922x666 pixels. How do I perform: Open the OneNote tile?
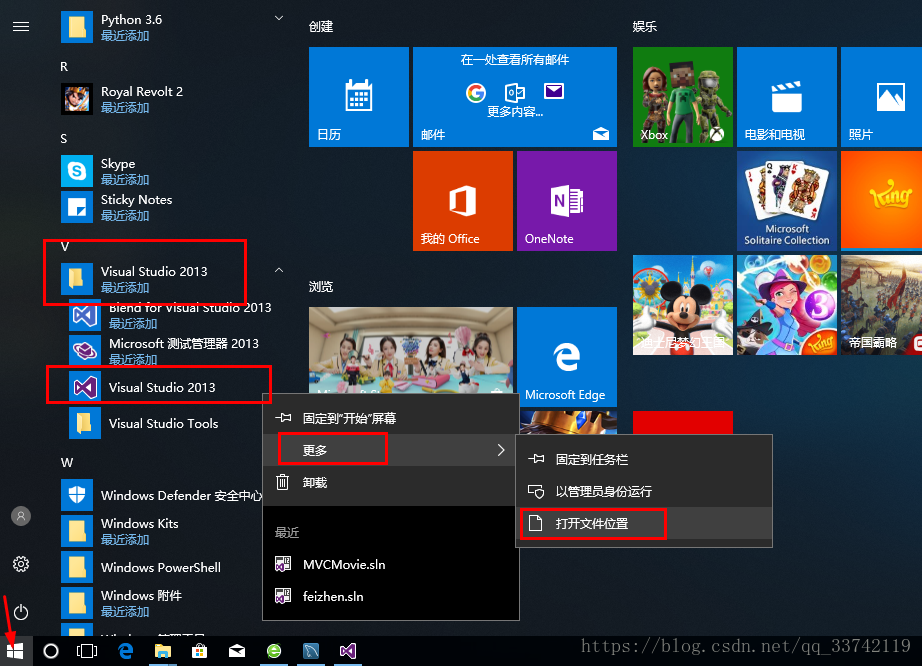[567, 201]
